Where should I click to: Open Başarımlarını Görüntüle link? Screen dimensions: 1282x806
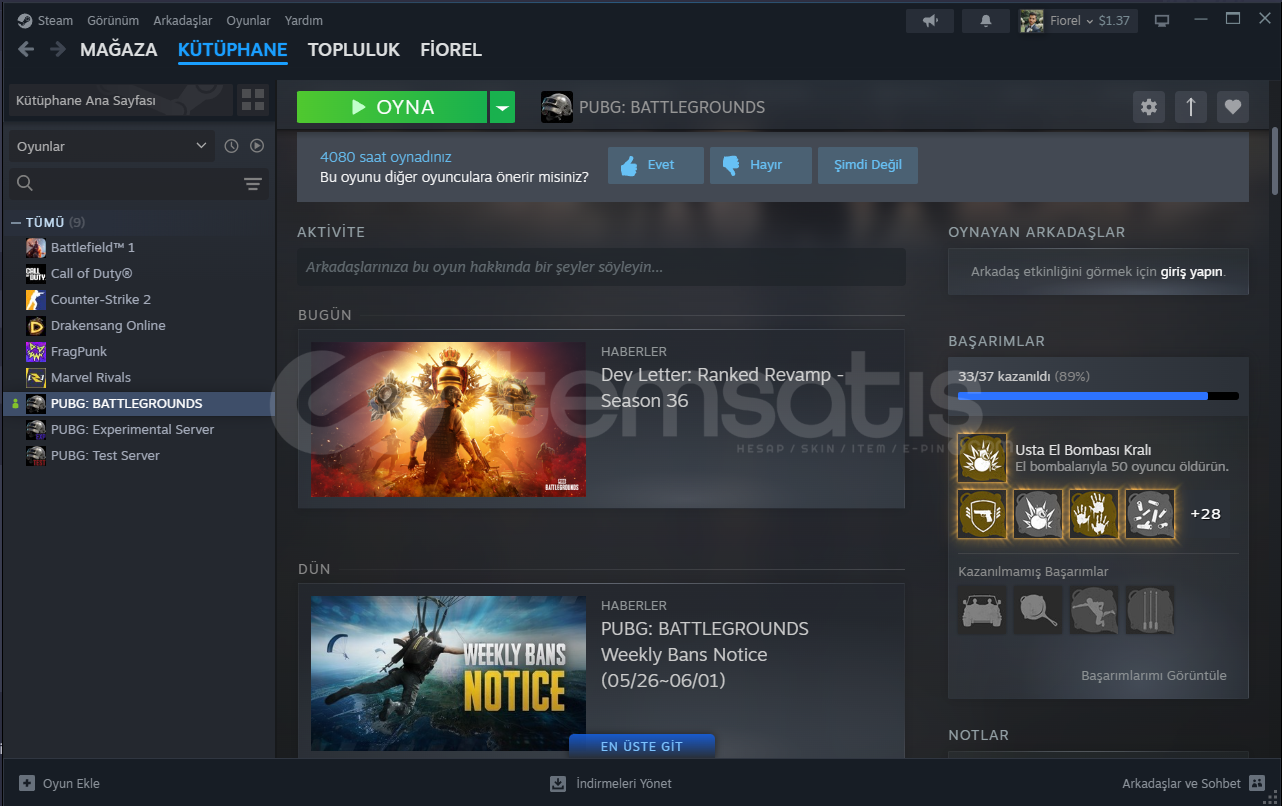point(1154,675)
